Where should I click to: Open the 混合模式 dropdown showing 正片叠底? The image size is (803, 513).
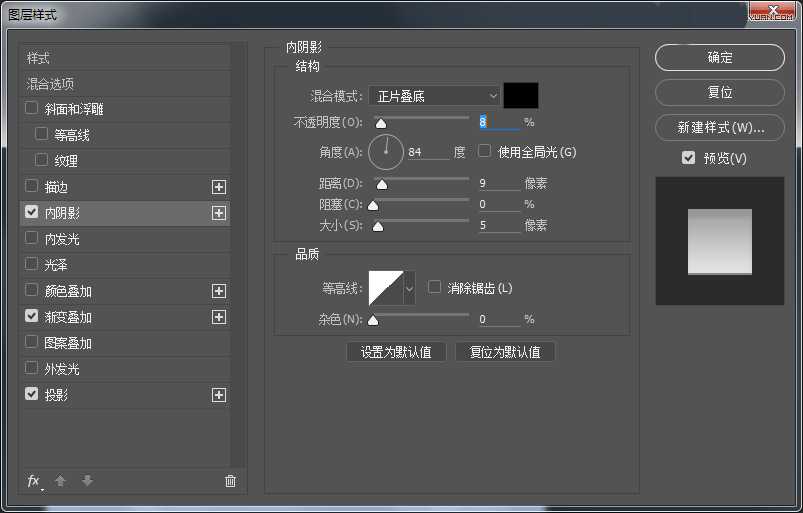pyautogui.click(x=434, y=96)
